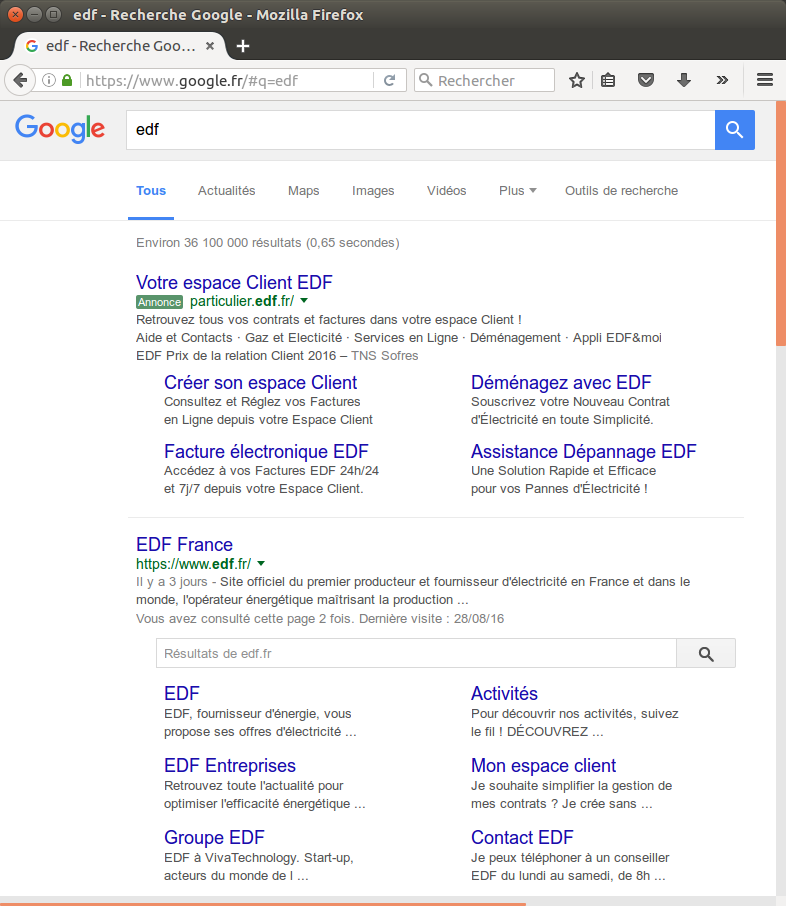Switch to the Maps tab
The image size is (786, 906).
pyautogui.click(x=303, y=191)
